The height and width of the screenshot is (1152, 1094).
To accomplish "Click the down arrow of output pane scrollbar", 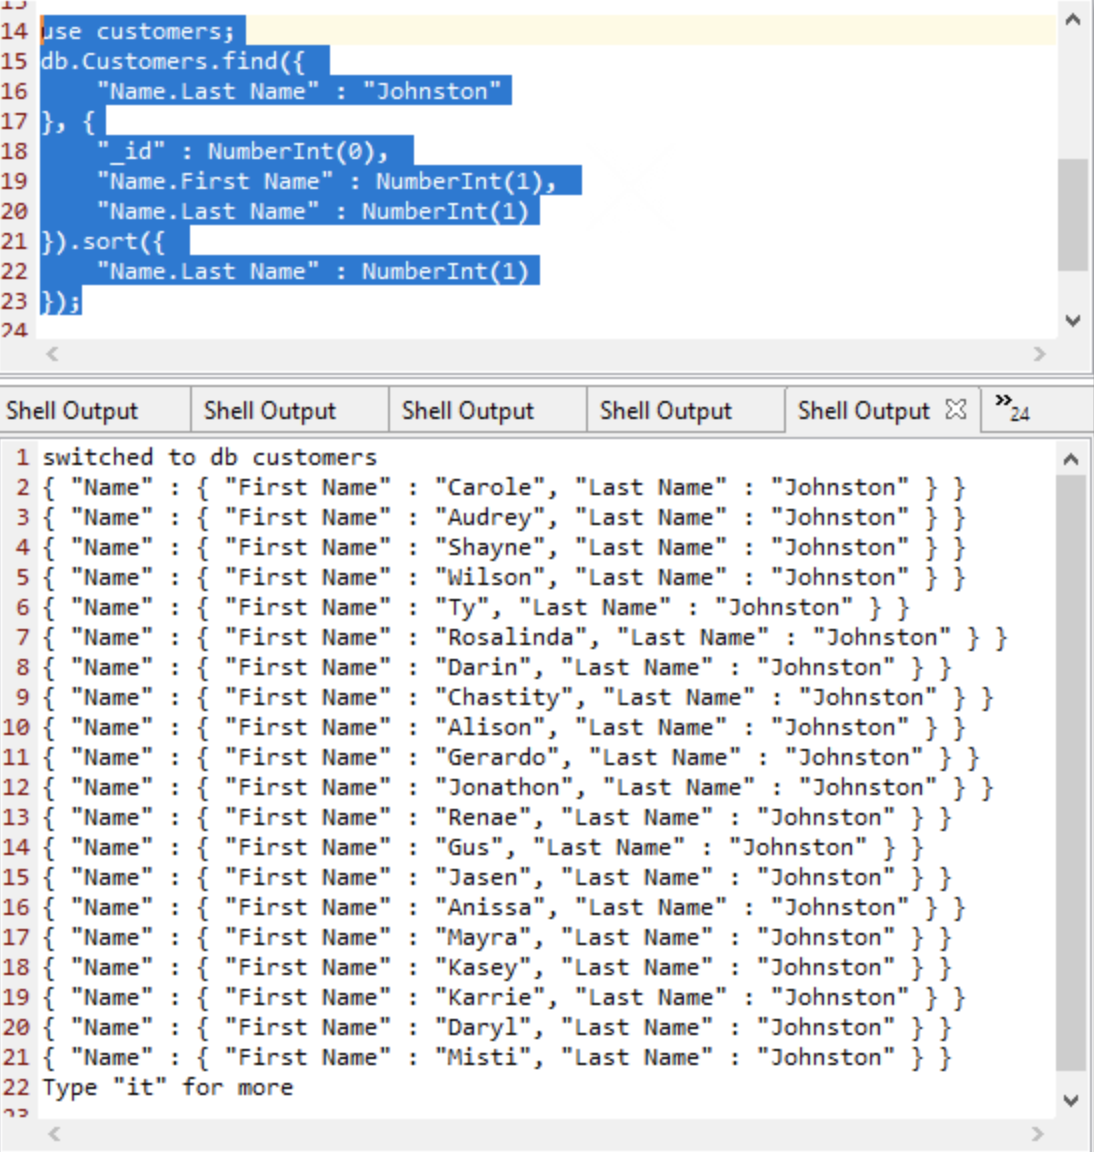I will [x=1071, y=1101].
